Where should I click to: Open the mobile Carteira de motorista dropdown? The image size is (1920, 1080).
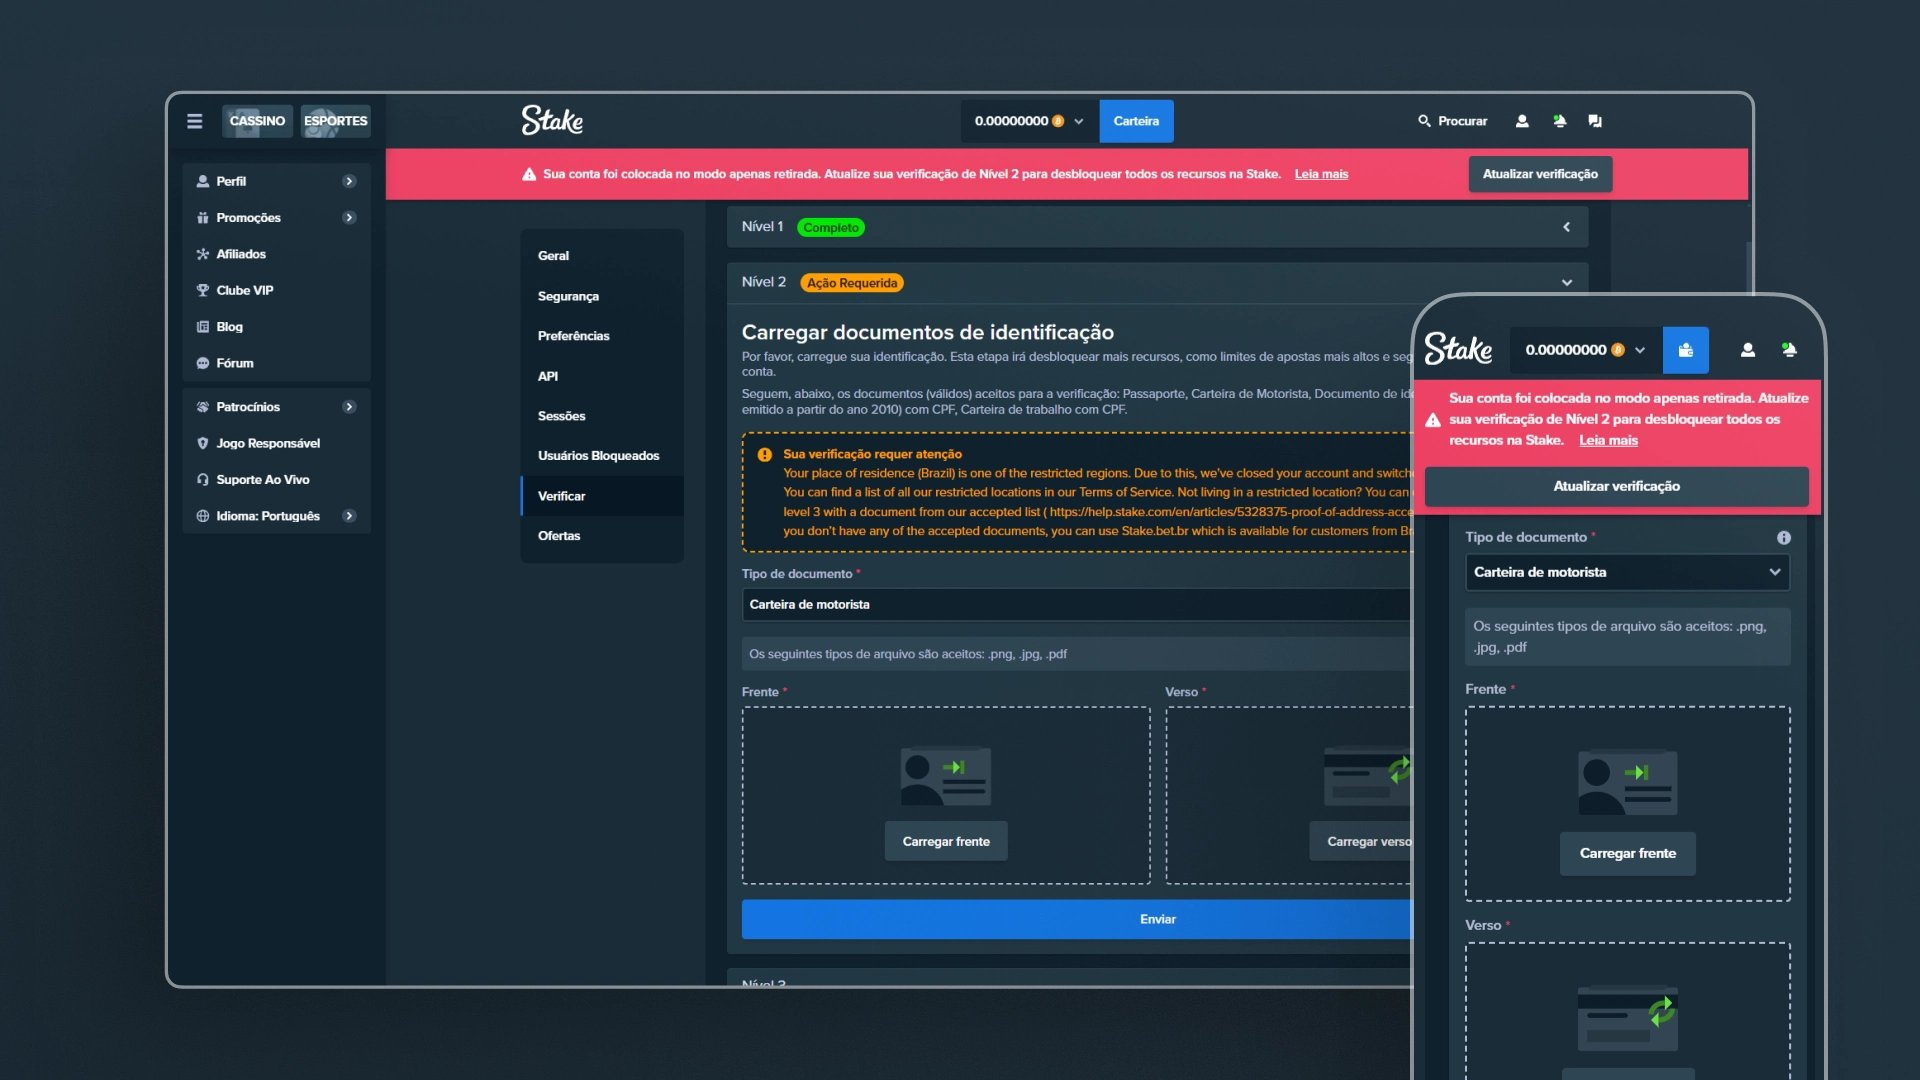[x=1627, y=572]
